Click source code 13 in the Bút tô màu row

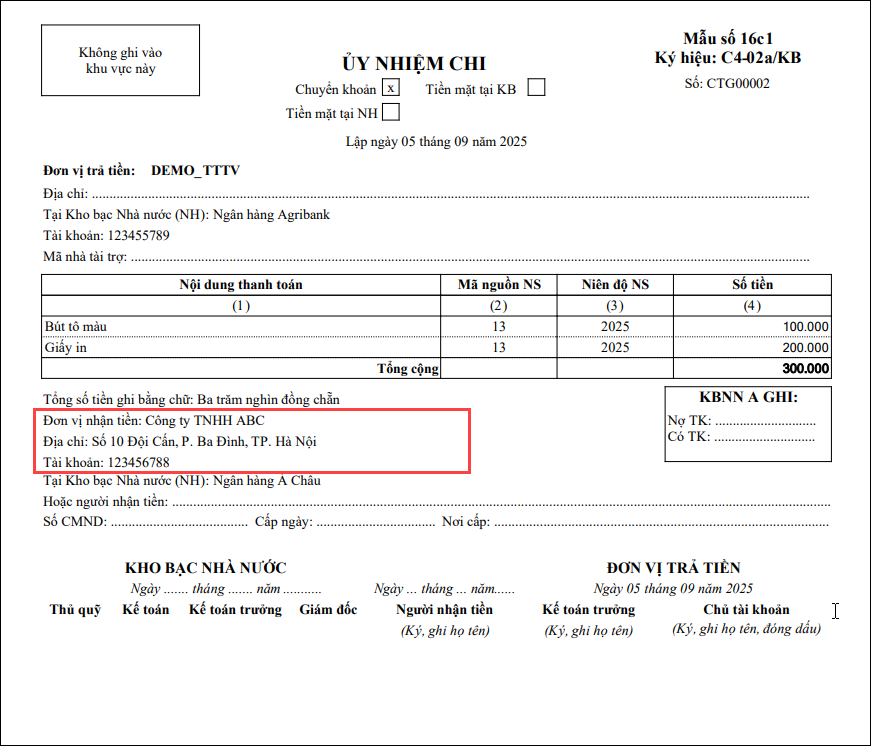[x=499, y=327]
